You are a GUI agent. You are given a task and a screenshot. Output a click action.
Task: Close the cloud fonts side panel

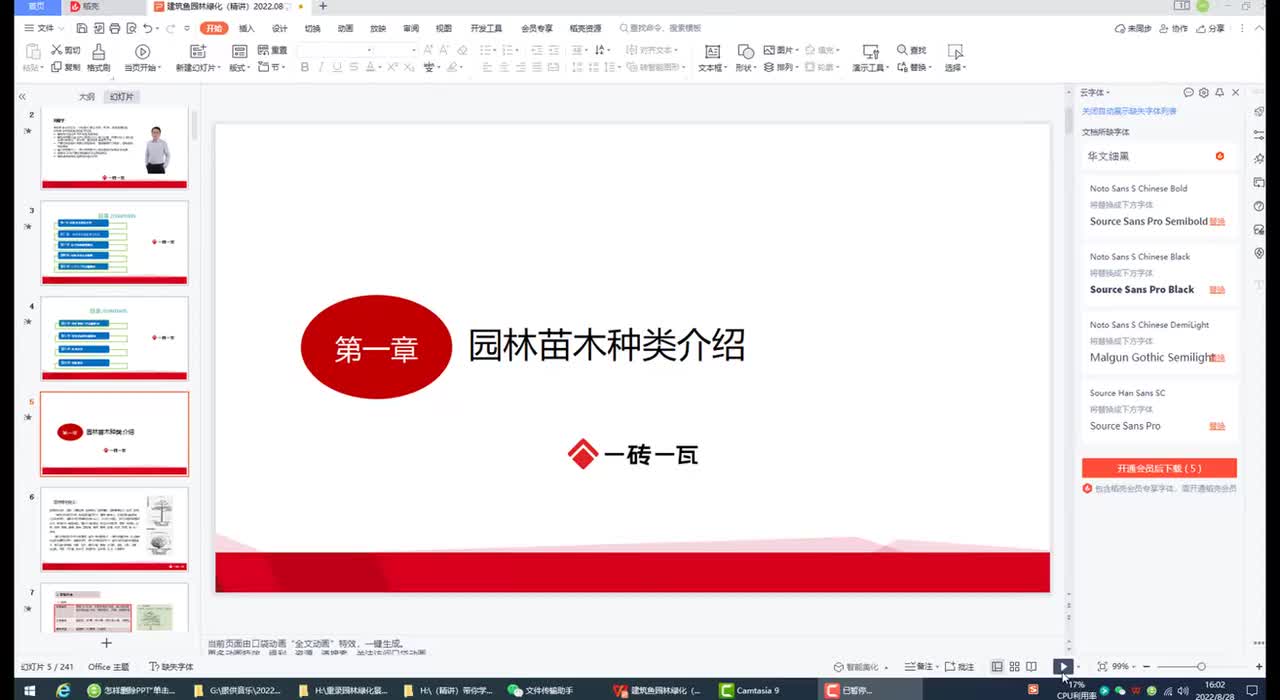pyautogui.click(x=1235, y=92)
